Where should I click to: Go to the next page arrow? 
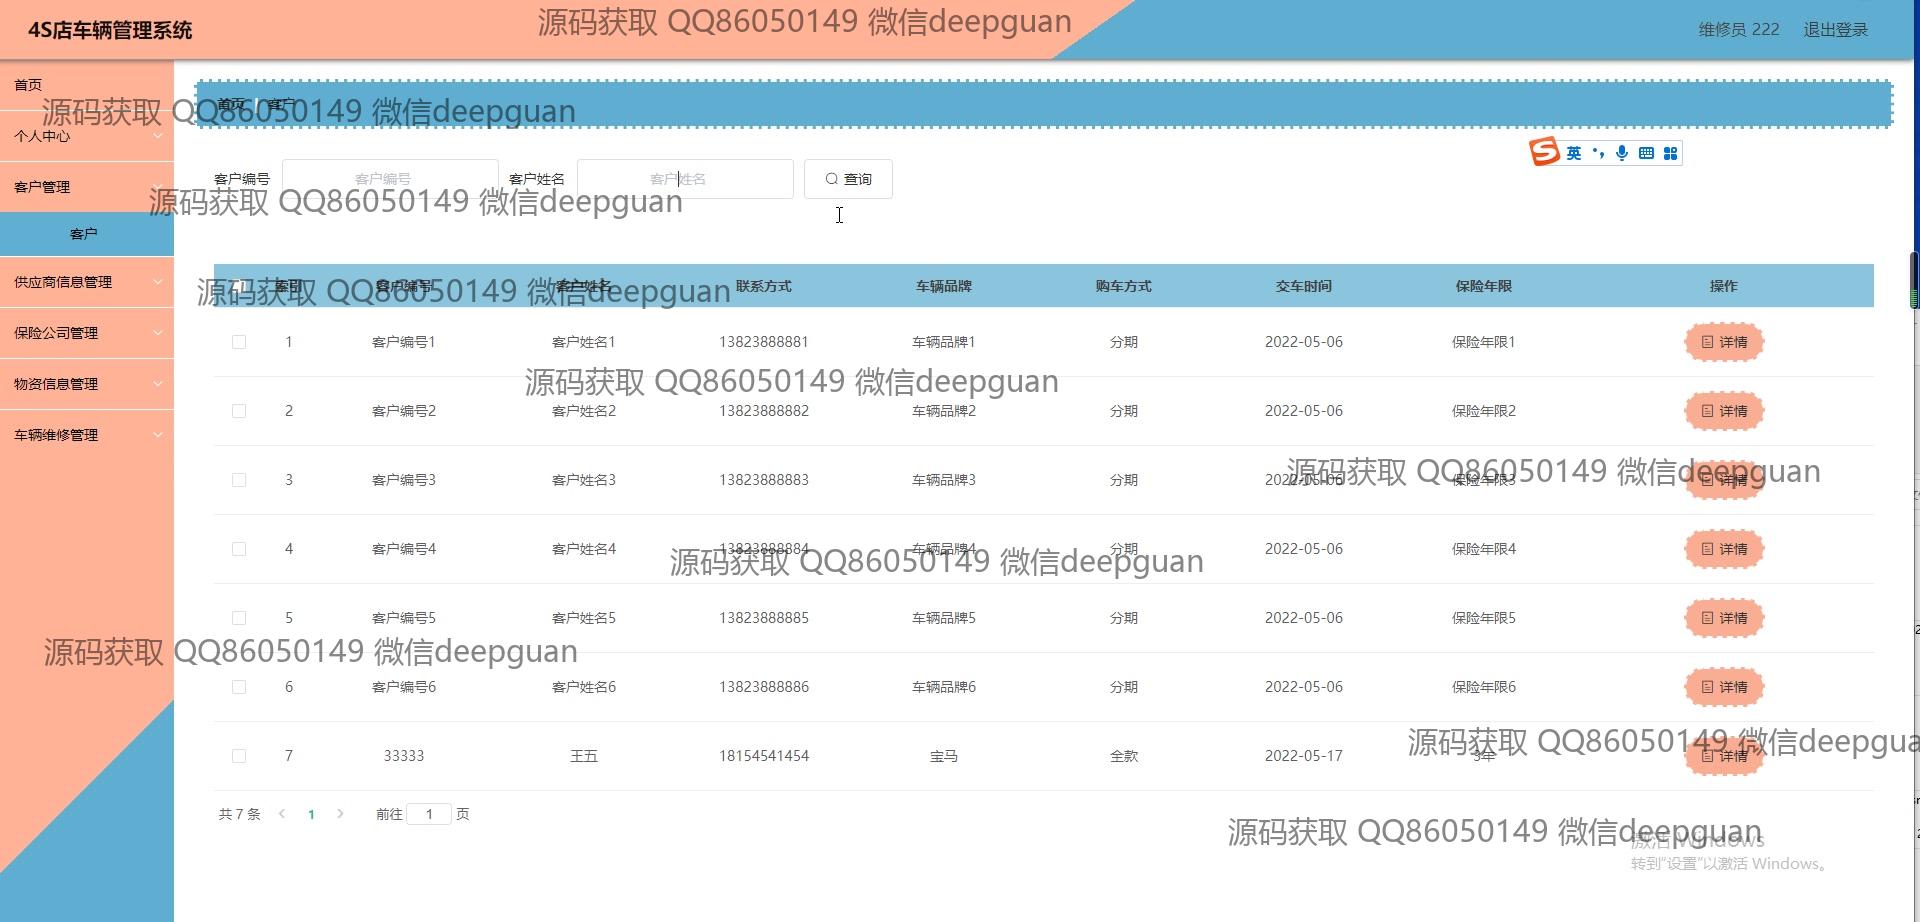[x=340, y=814]
